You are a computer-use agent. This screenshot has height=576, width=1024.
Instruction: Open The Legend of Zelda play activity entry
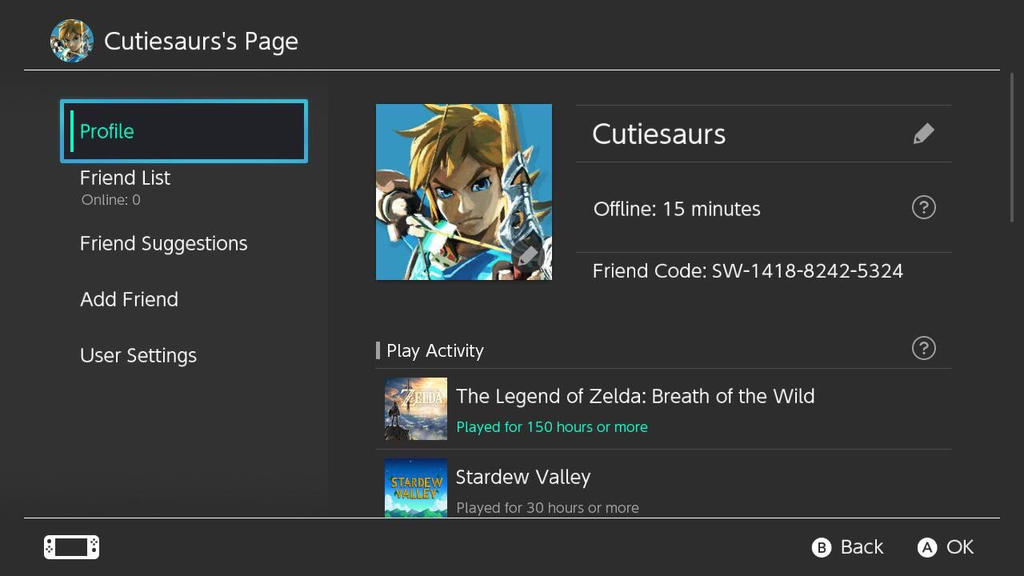tap(634, 396)
